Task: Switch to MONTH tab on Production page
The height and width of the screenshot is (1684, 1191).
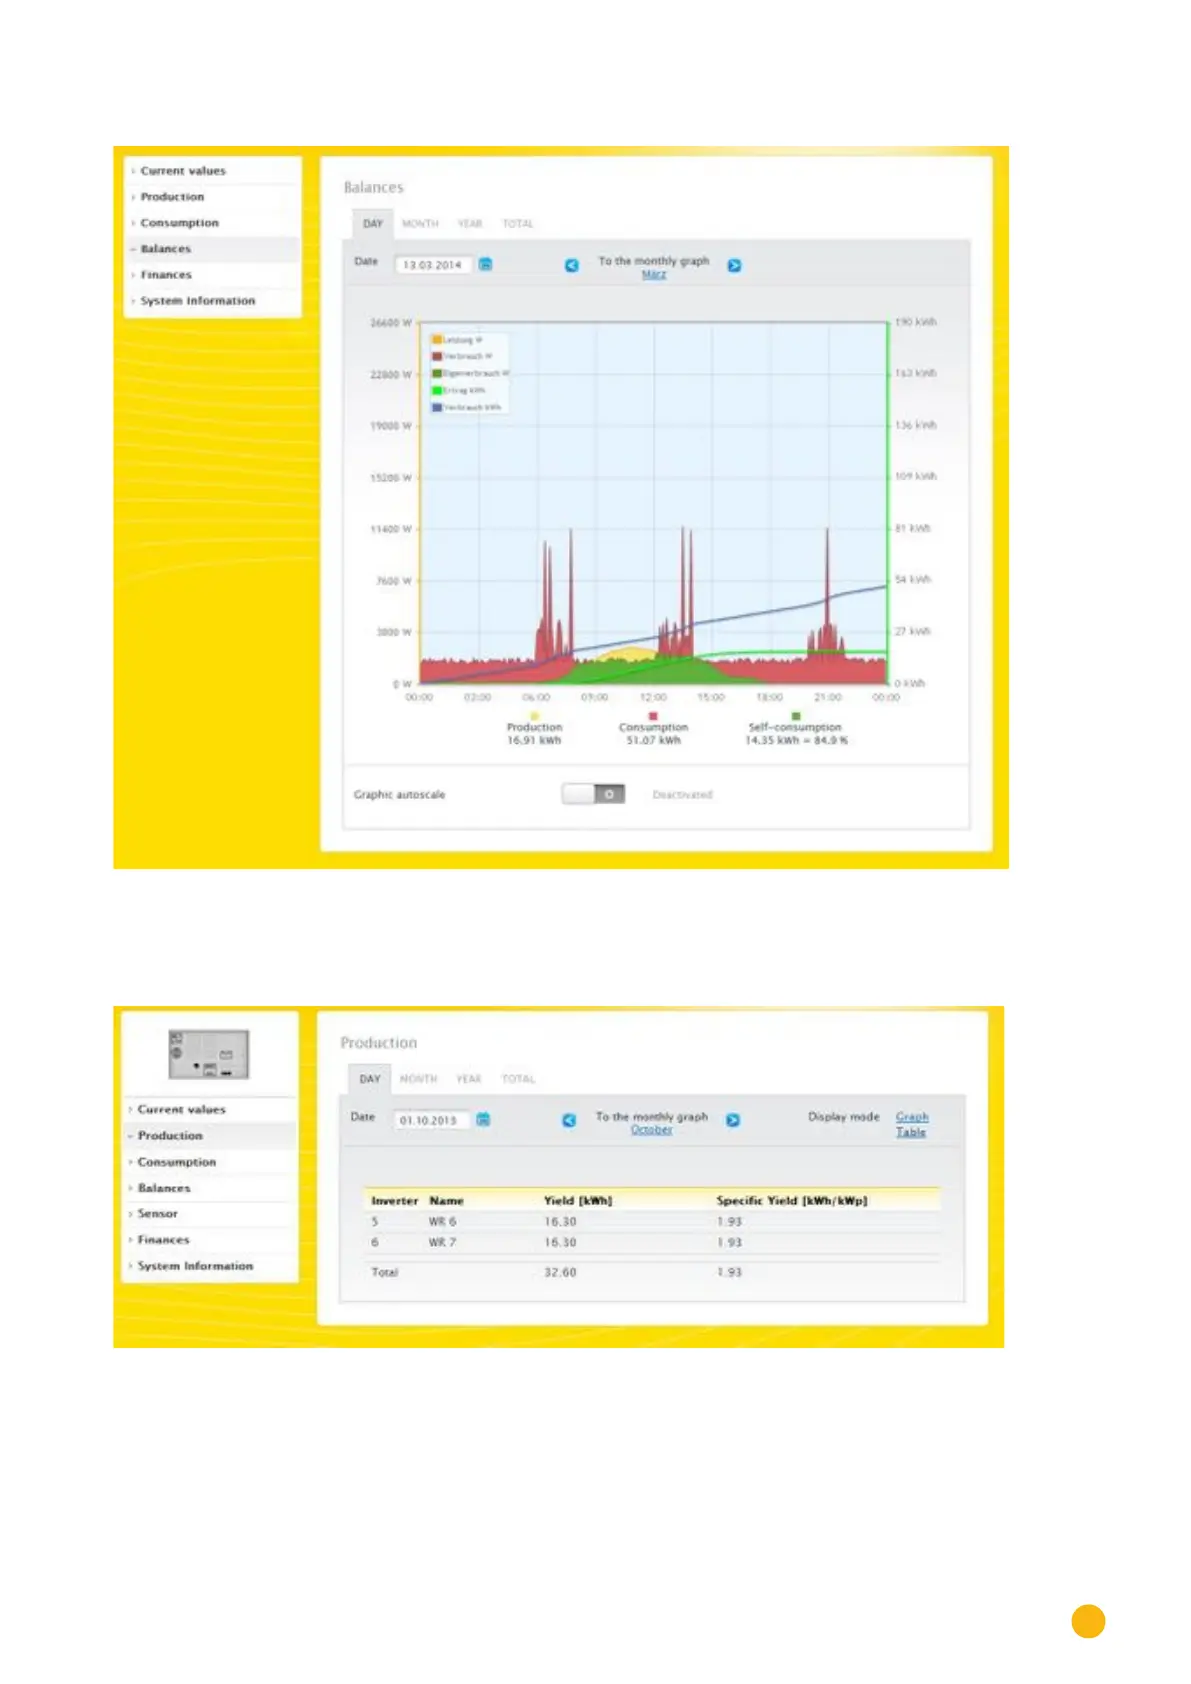Action: [418, 1079]
